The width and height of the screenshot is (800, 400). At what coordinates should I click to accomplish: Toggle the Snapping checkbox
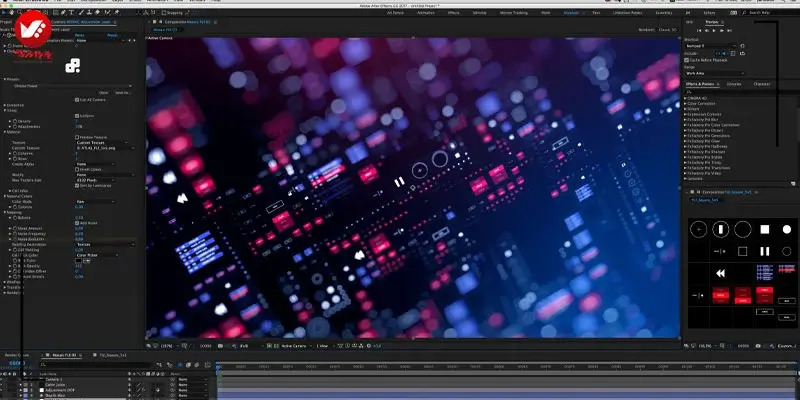pos(164,13)
